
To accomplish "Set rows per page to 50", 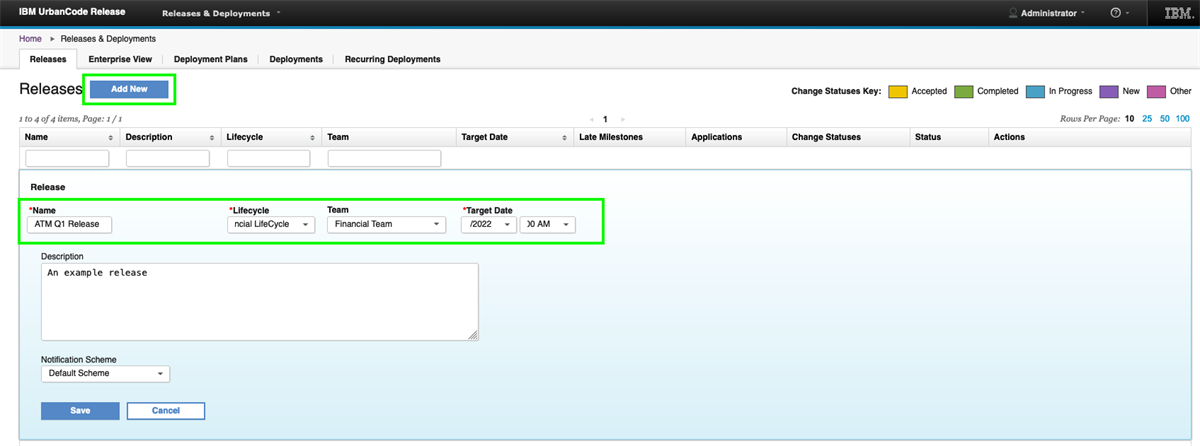I will pos(1165,119).
